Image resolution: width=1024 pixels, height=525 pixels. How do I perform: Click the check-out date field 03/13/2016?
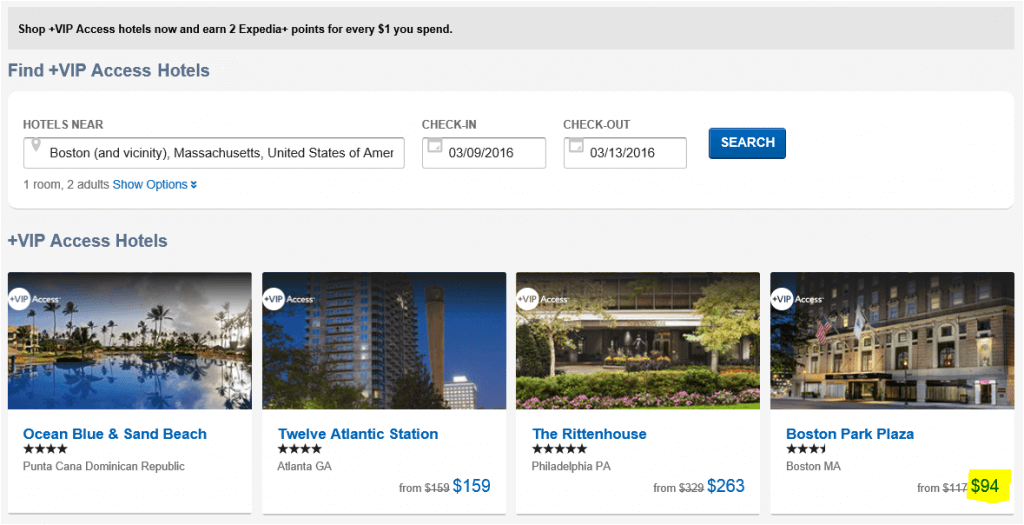point(625,153)
